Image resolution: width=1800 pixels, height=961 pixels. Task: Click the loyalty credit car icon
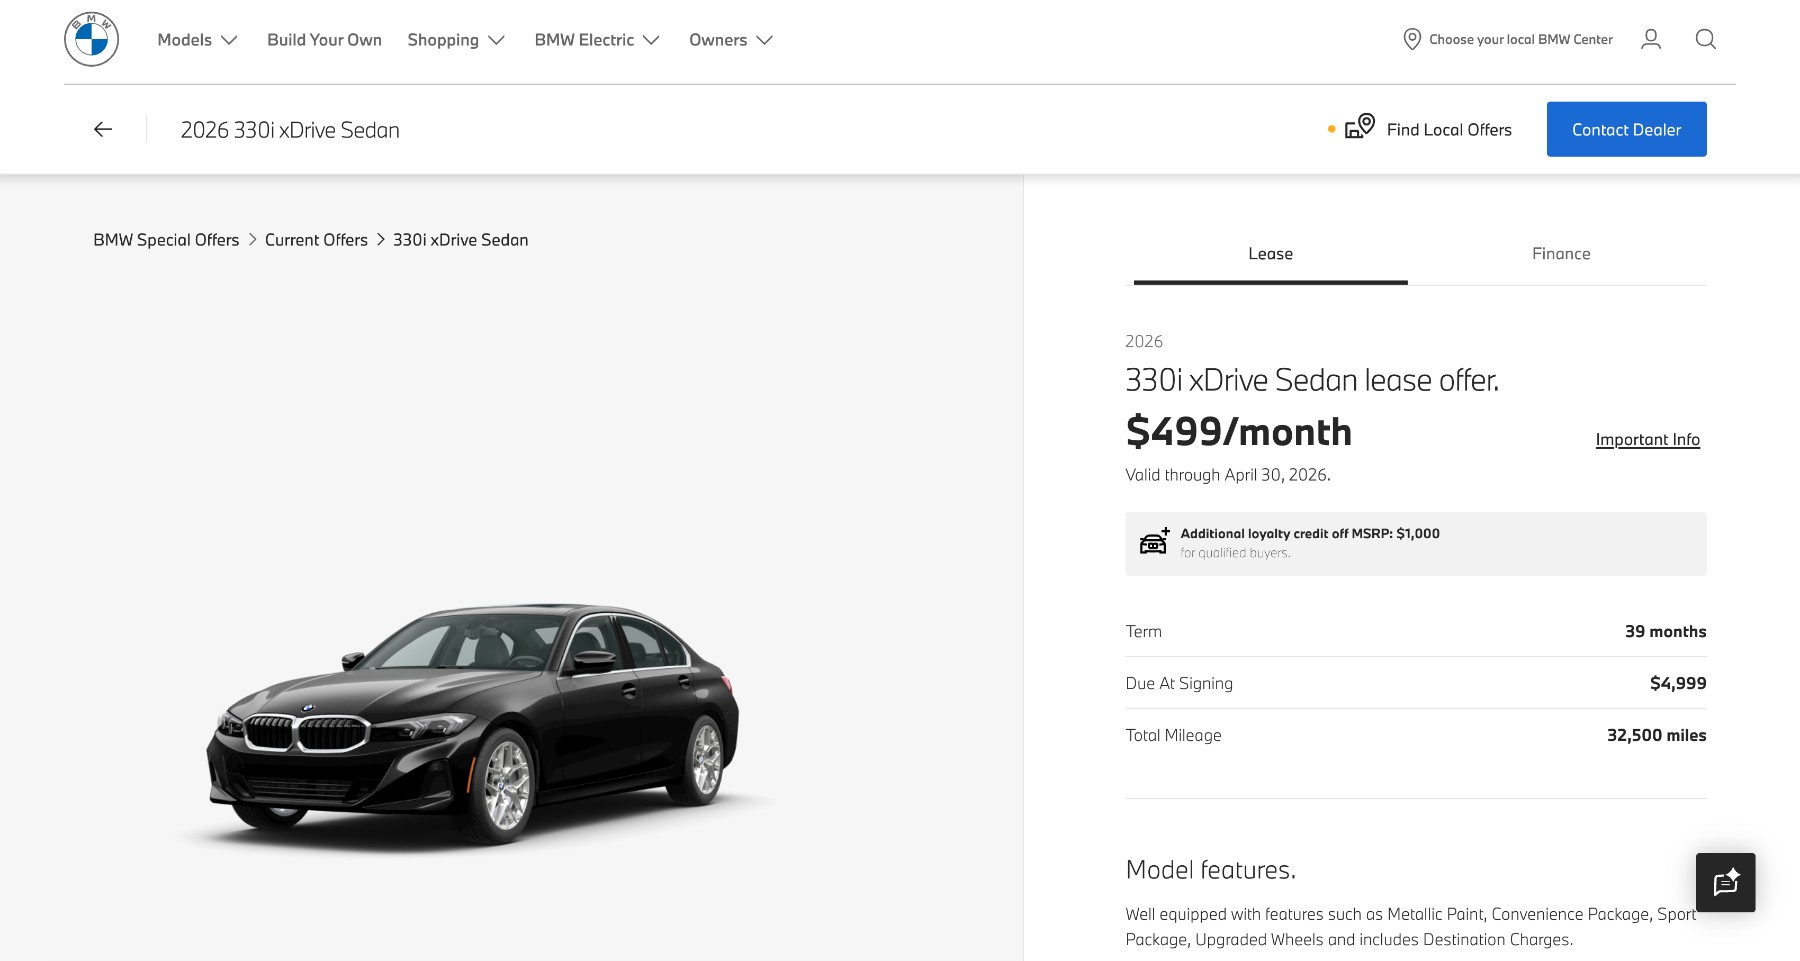pos(1154,542)
